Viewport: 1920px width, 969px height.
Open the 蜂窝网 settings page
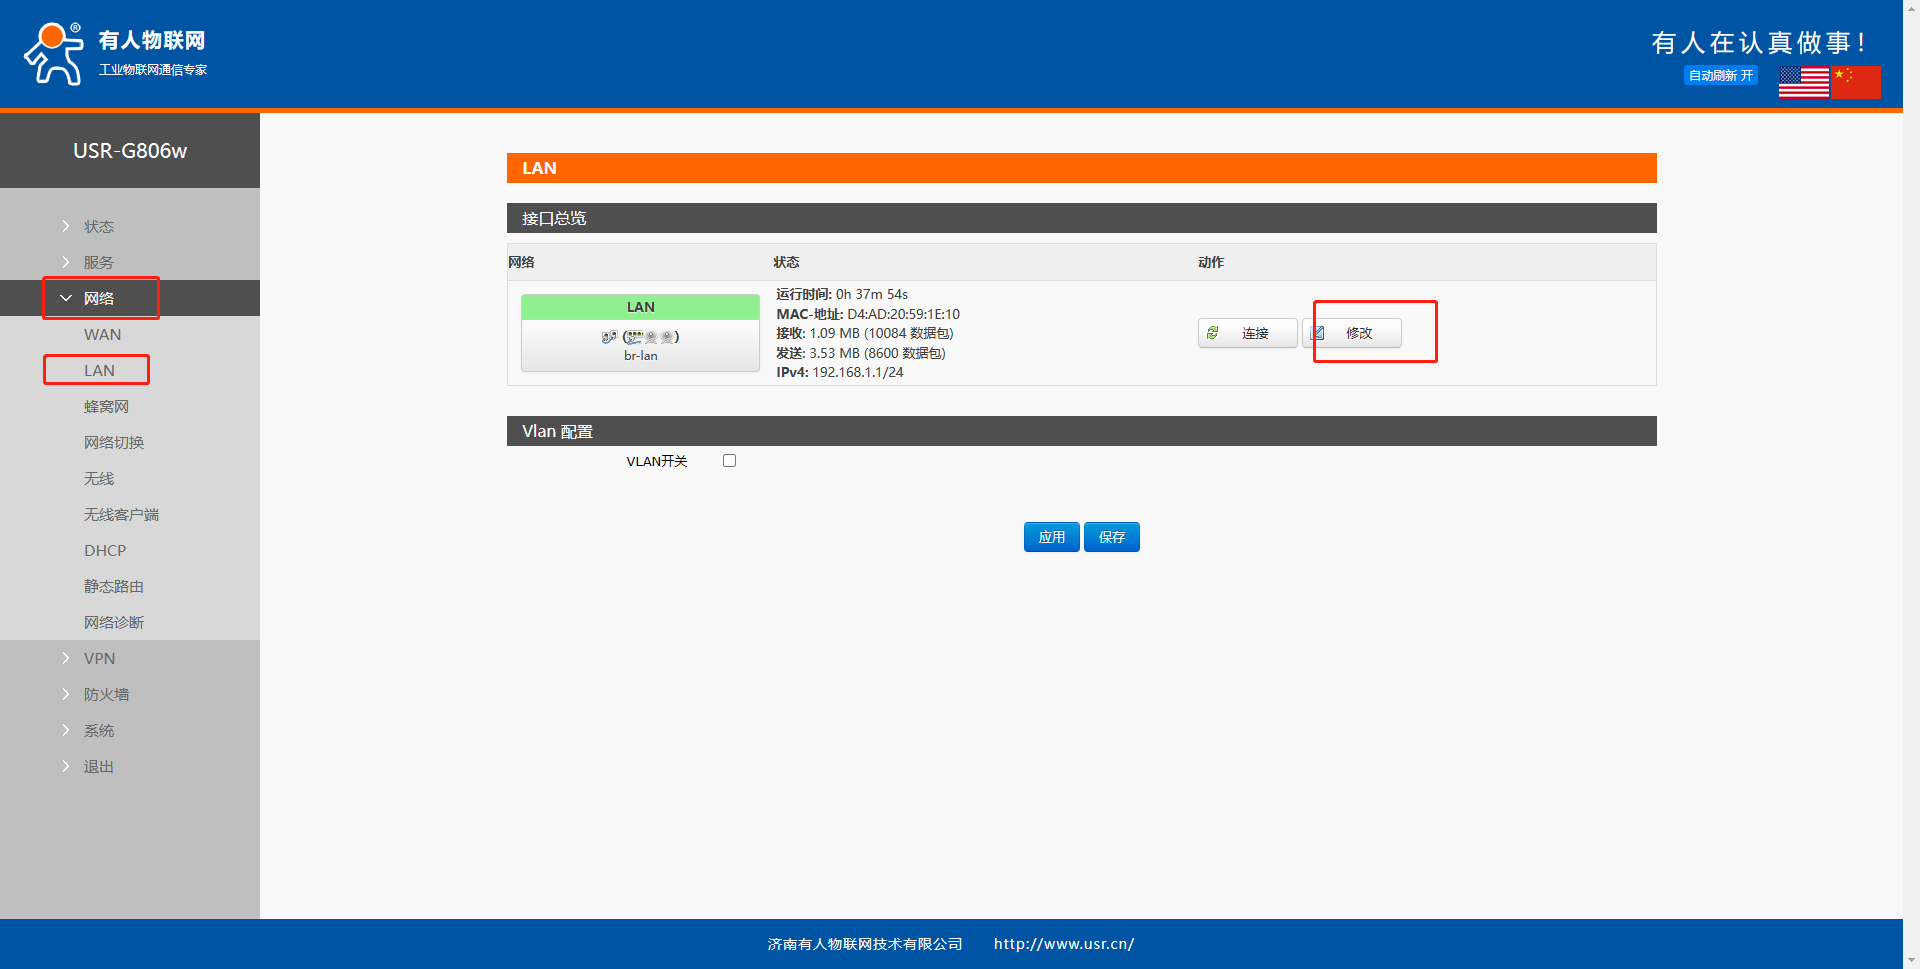tap(106, 407)
